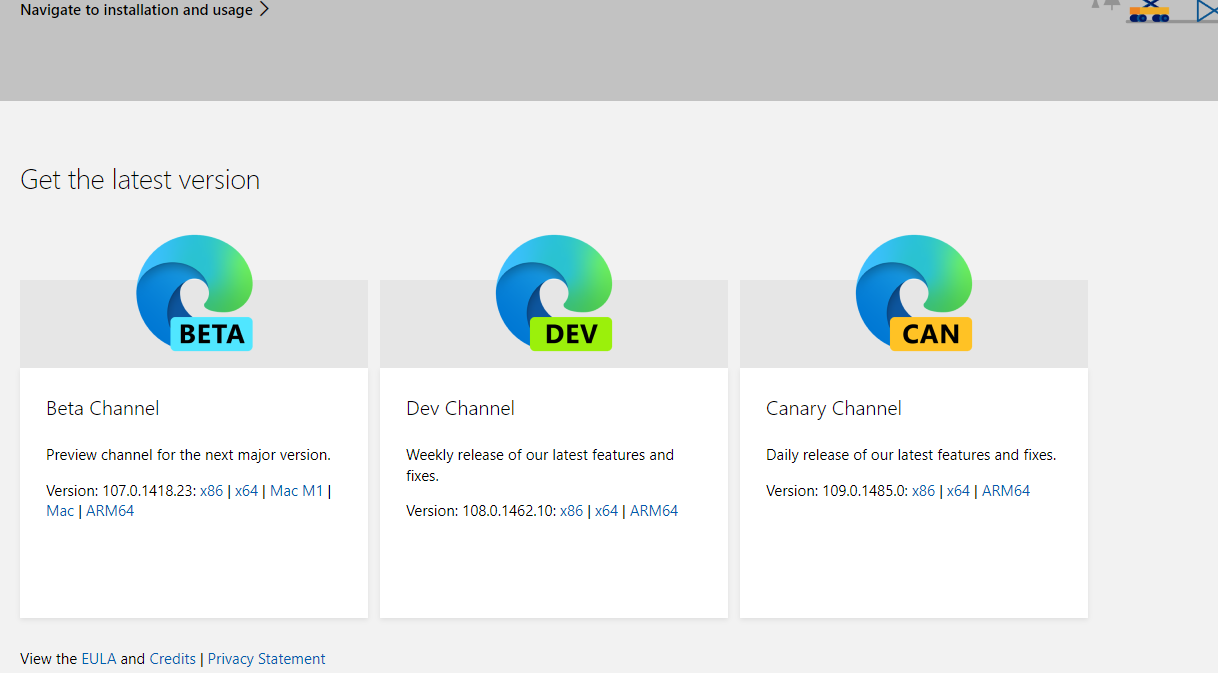1218x673 pixels.
Task: Click the Canary Channel heading
Action: [x=834, y=408]
